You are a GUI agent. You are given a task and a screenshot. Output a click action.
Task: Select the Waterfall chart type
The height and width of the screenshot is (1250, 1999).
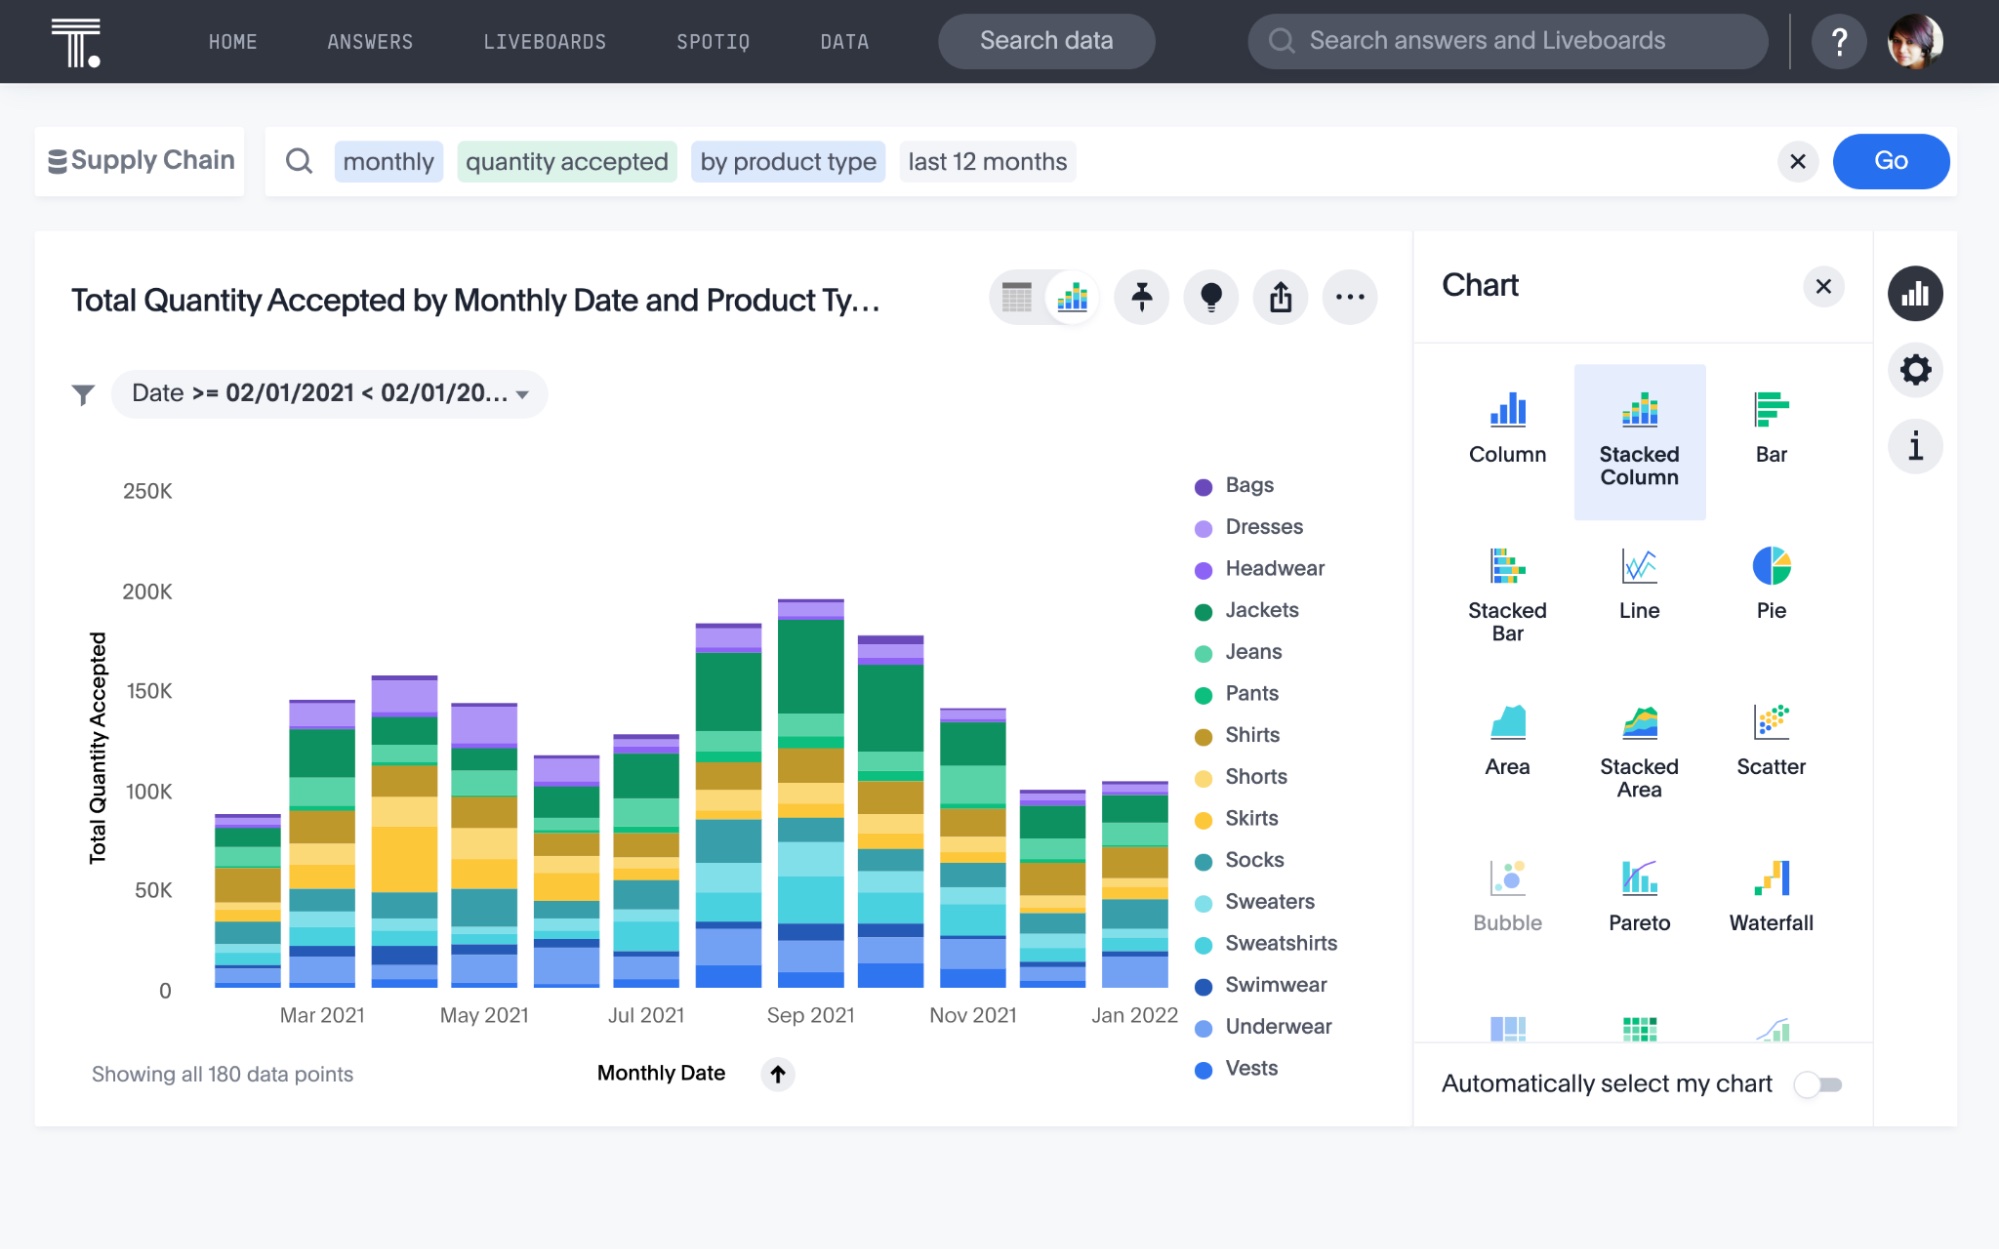coord(1769,893)
